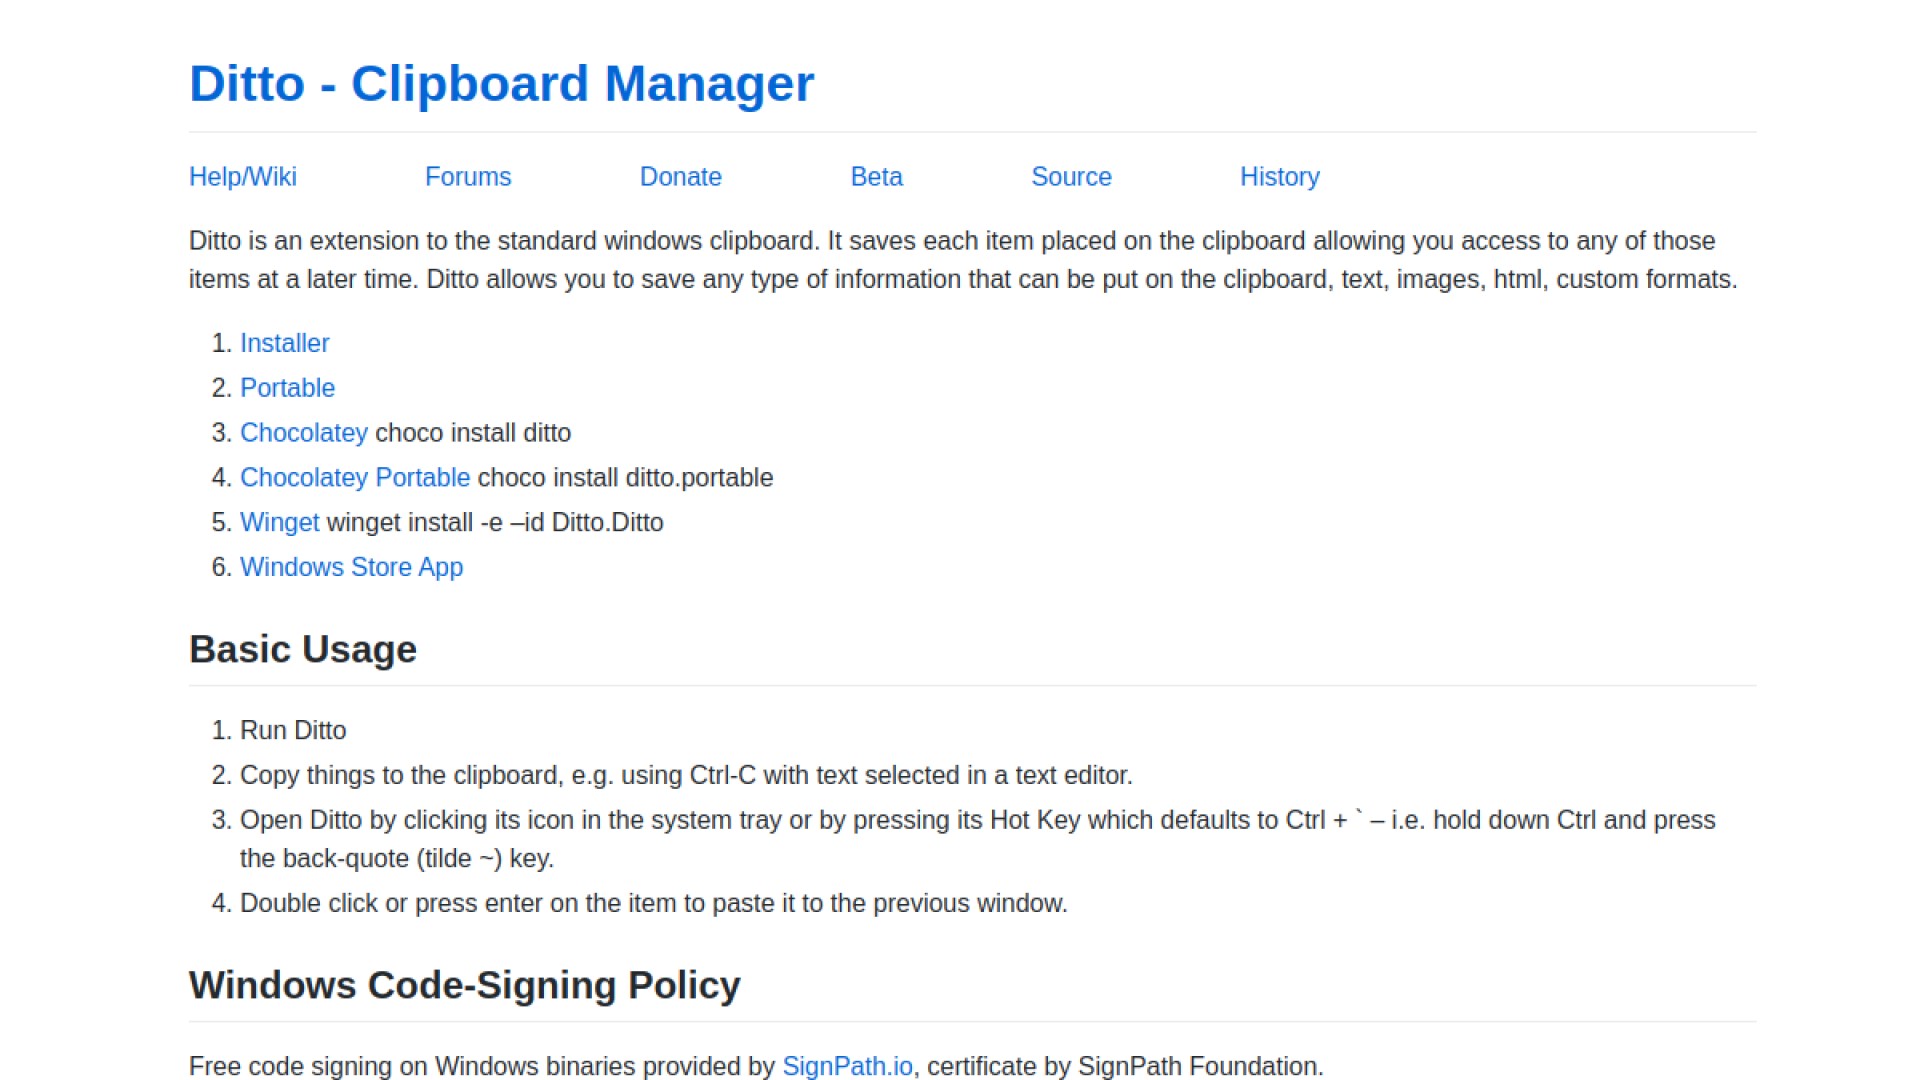Screen dimensions: 1920x1080
Task: Click the Windows Code-Signing Policy heading
Action: (x=464, y=985)
